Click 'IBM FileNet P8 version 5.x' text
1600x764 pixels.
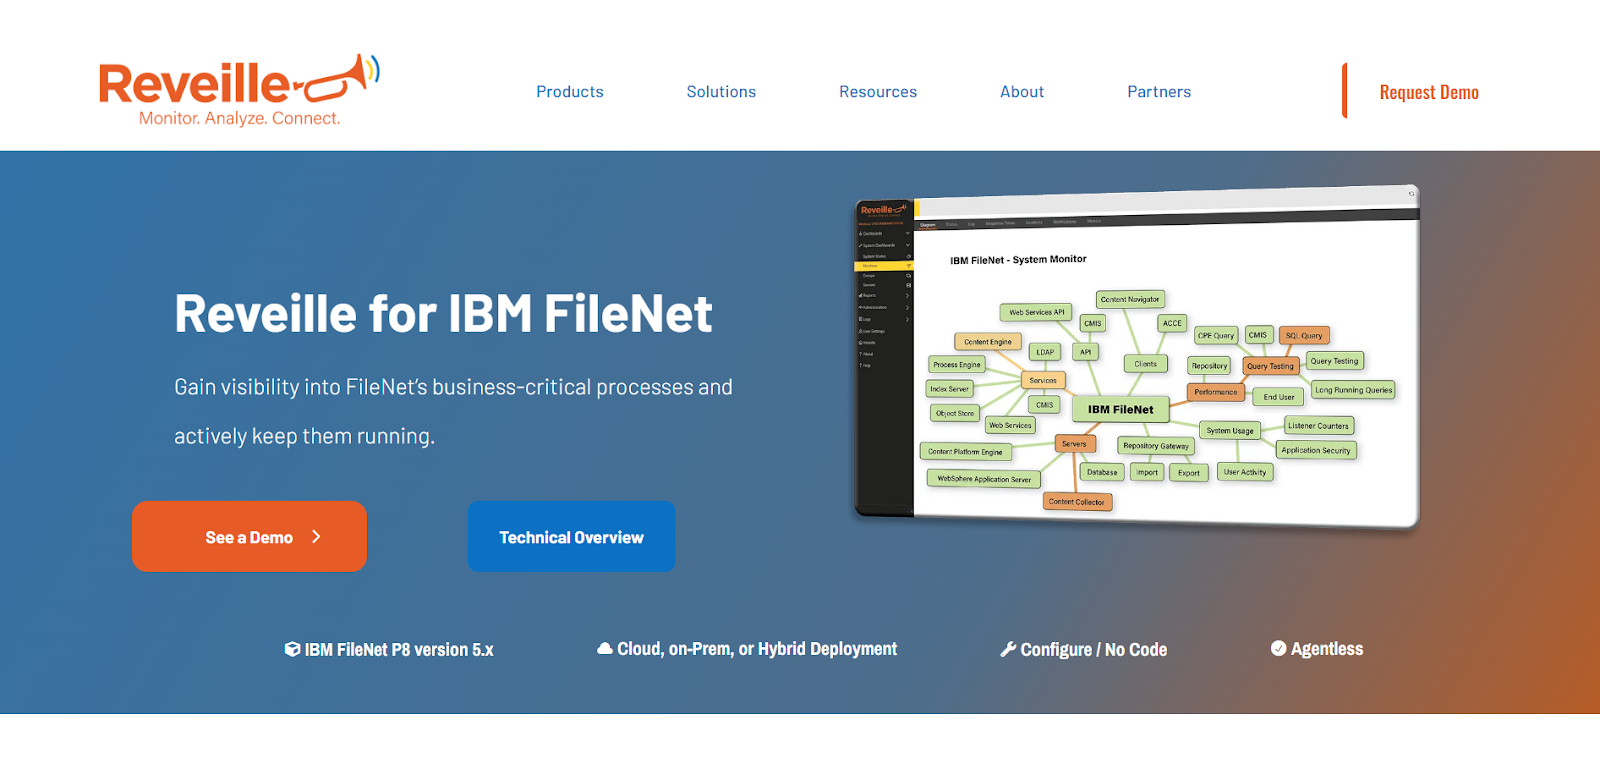399,650
